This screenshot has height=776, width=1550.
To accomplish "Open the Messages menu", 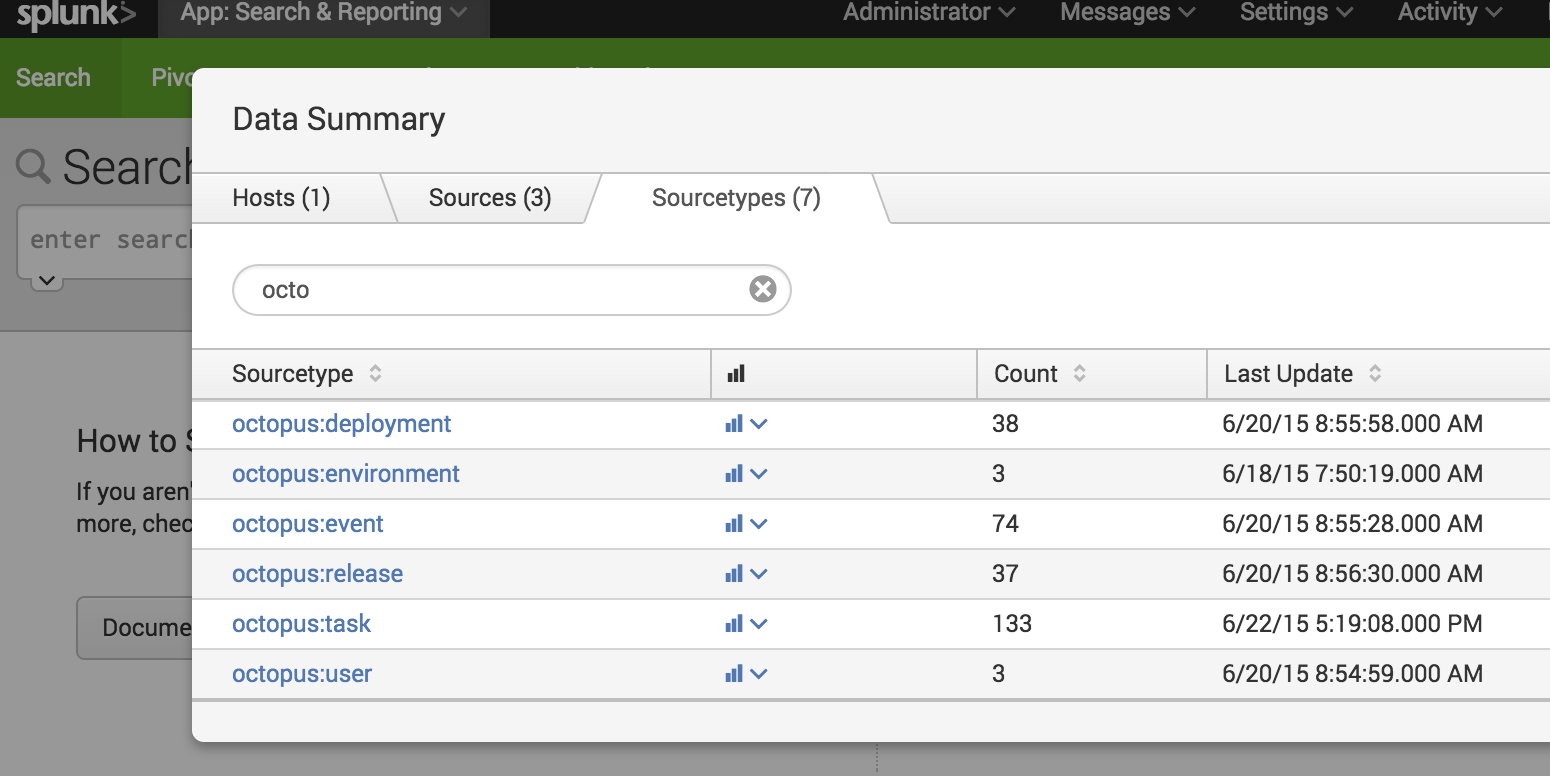I will tap(1125, 13).
